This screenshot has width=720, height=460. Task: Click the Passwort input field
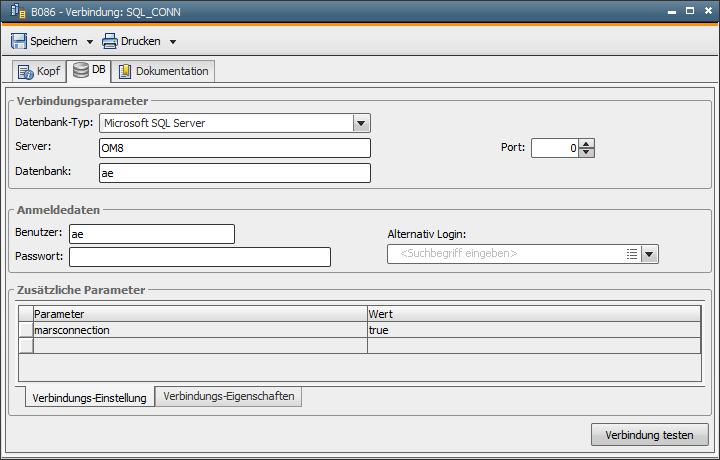coord(199,258)
